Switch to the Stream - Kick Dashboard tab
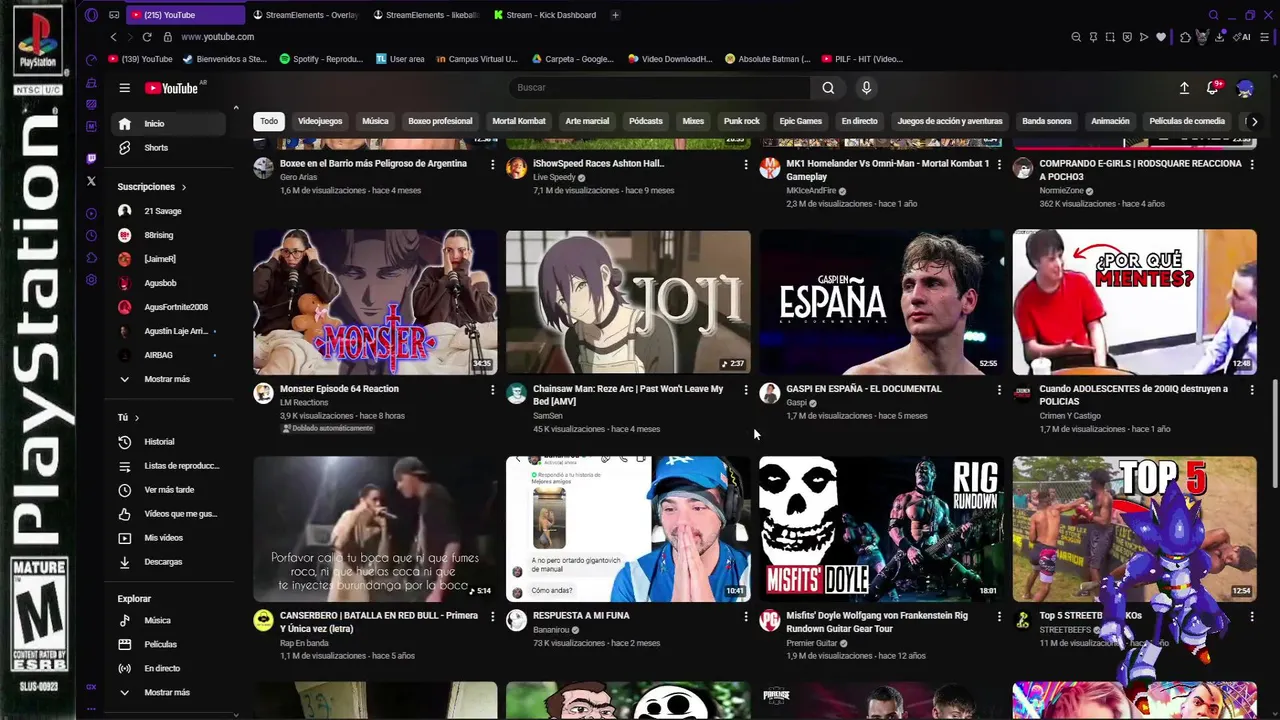This screenshot has width=1280, height=720. 545,15
